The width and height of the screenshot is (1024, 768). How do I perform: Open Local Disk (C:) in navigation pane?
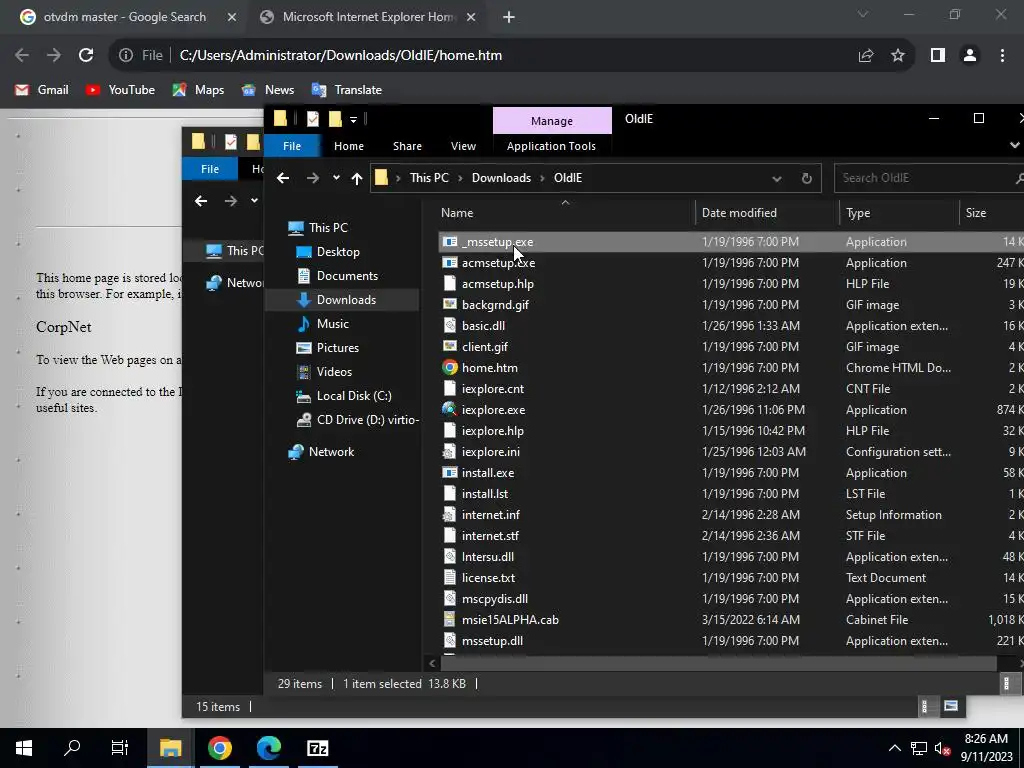click(354, 396)
